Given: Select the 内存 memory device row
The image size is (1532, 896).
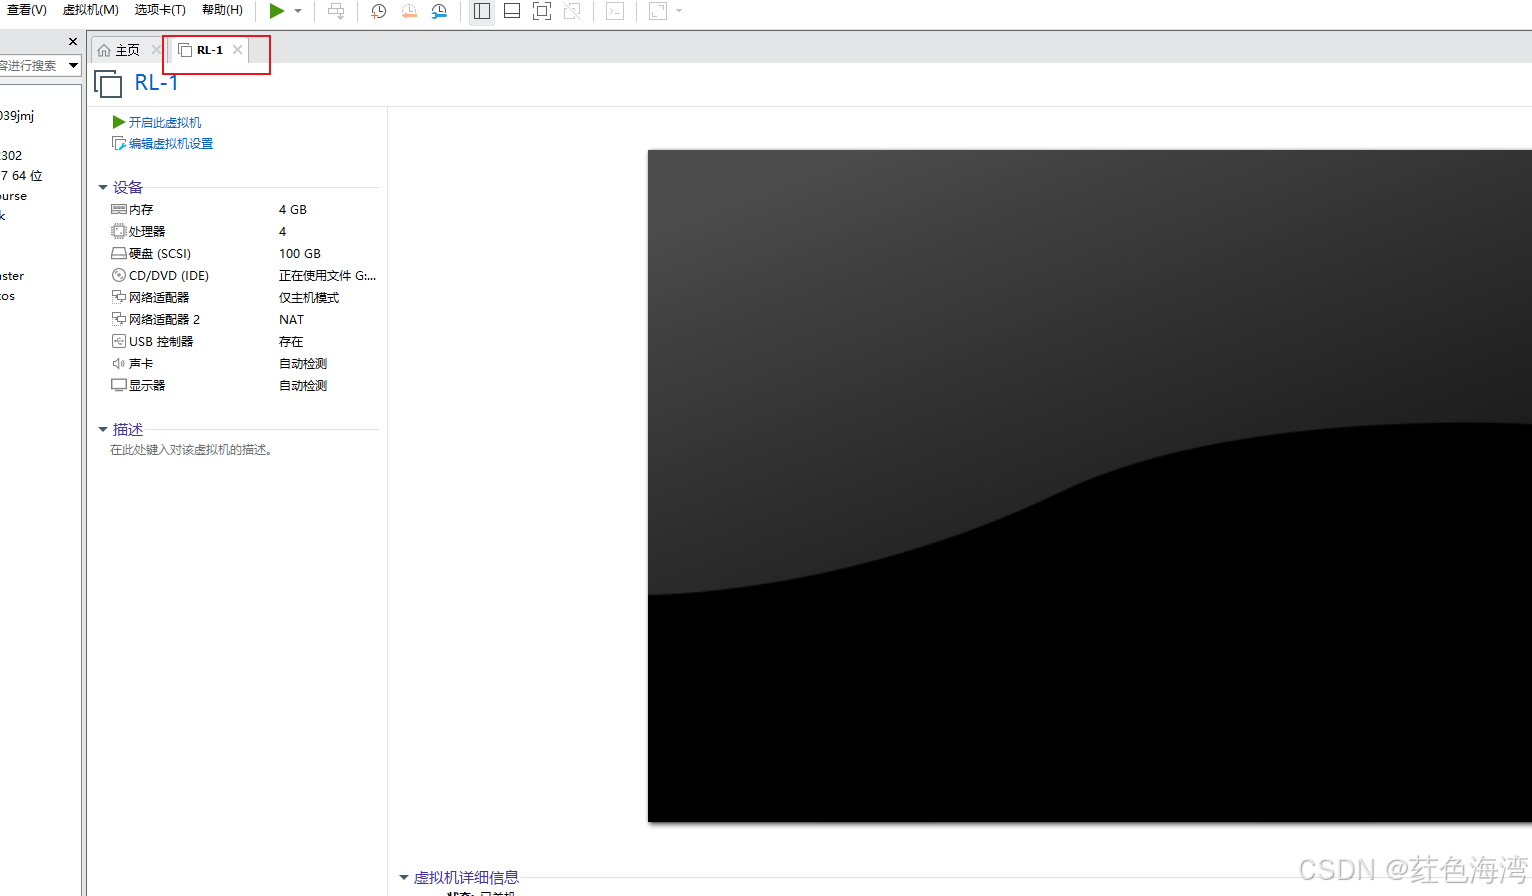Looking at the screenshot, I should [243, 210].
